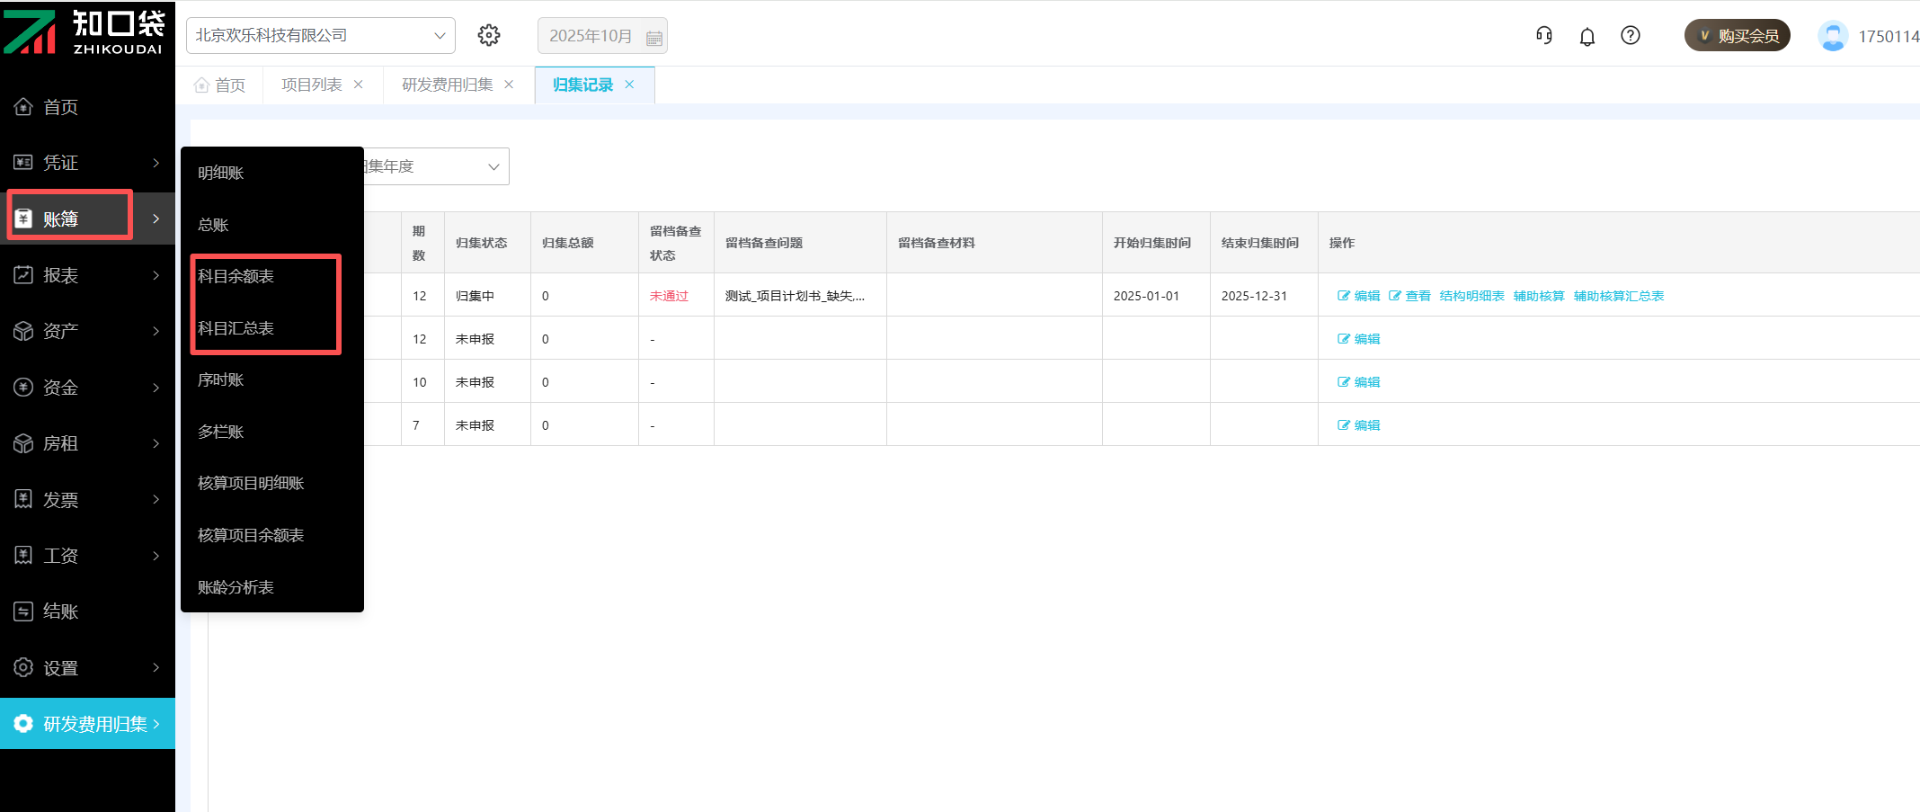Switch to the 首页 tab

point(220,85)
